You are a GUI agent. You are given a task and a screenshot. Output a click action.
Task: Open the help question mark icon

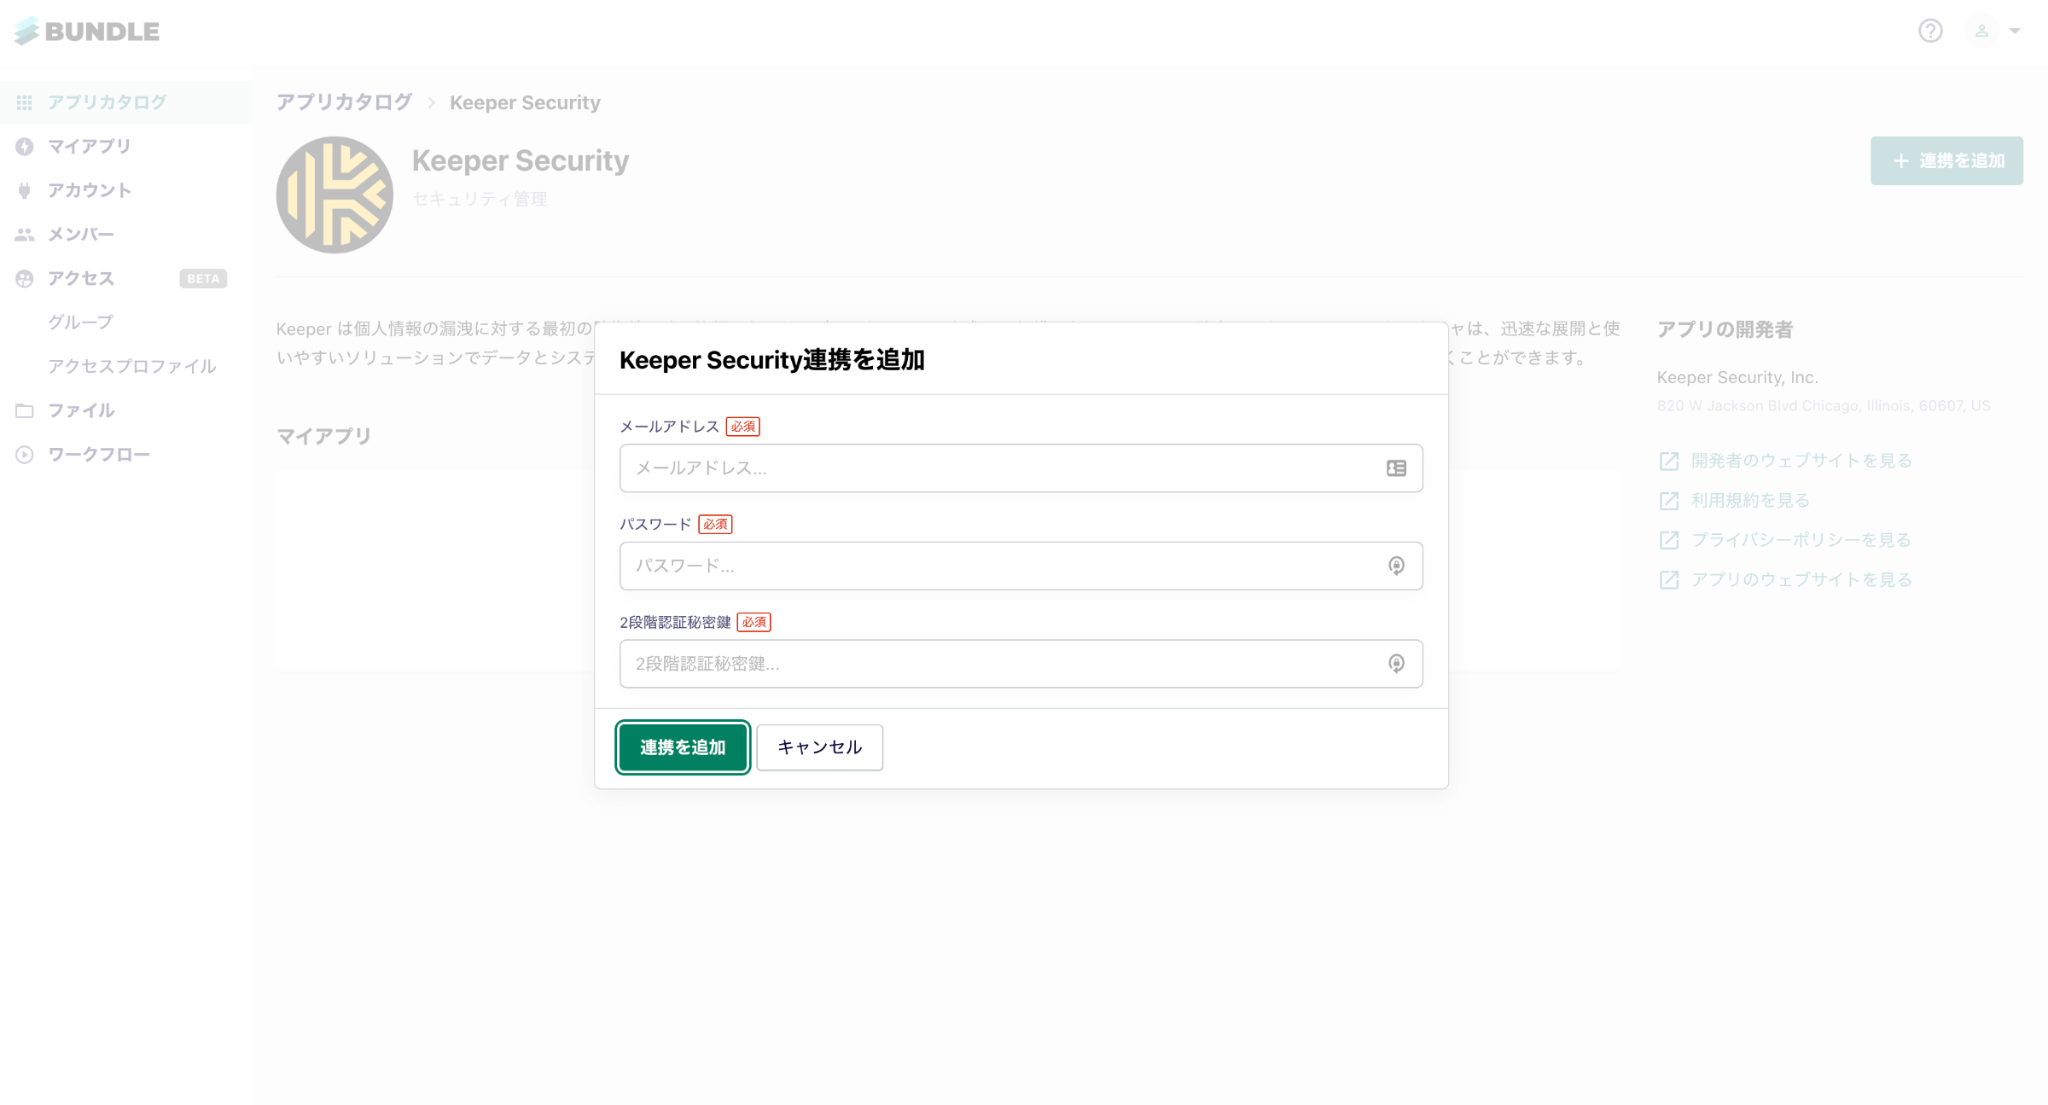1930,31
